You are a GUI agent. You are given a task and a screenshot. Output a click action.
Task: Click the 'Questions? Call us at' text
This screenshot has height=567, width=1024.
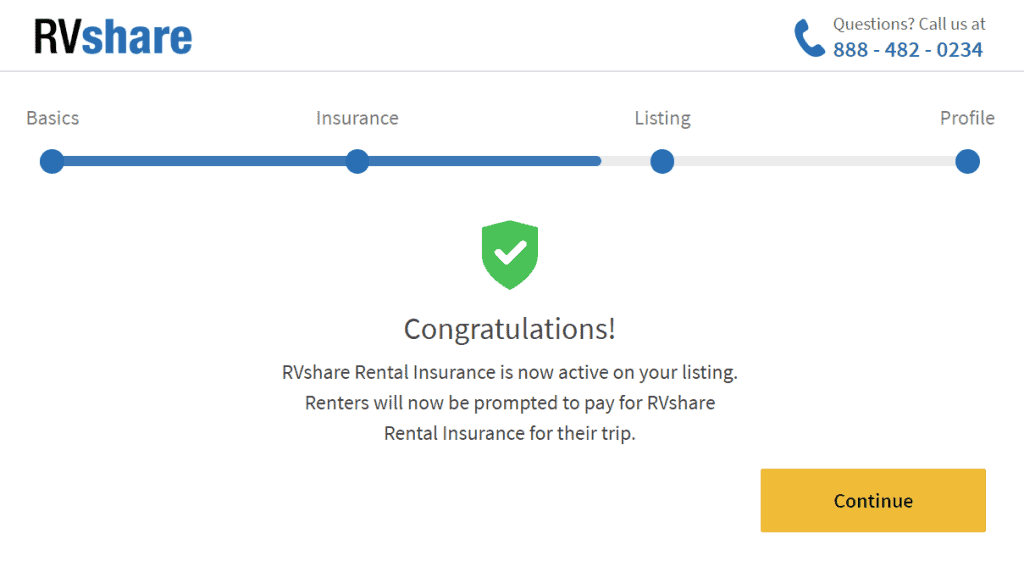tap(909, 24)
